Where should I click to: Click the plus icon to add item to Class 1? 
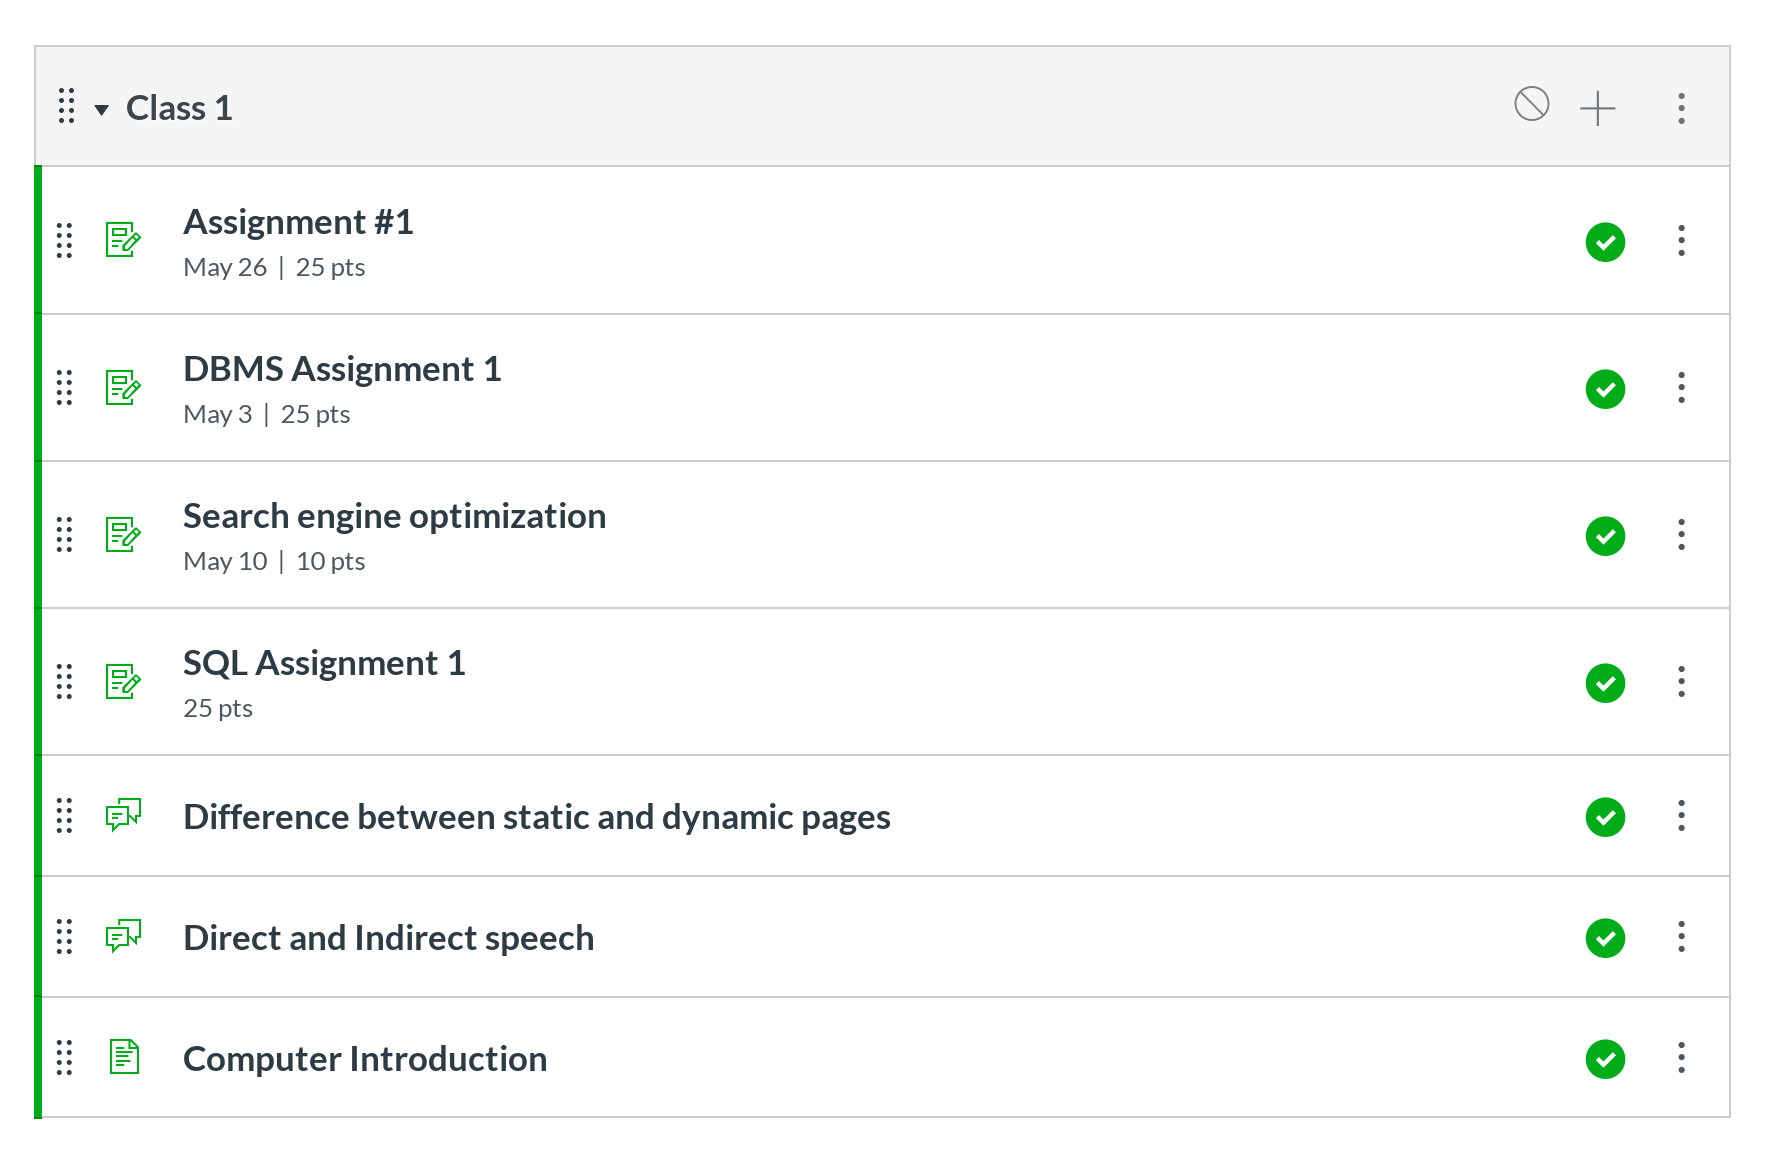(1597, 108)
